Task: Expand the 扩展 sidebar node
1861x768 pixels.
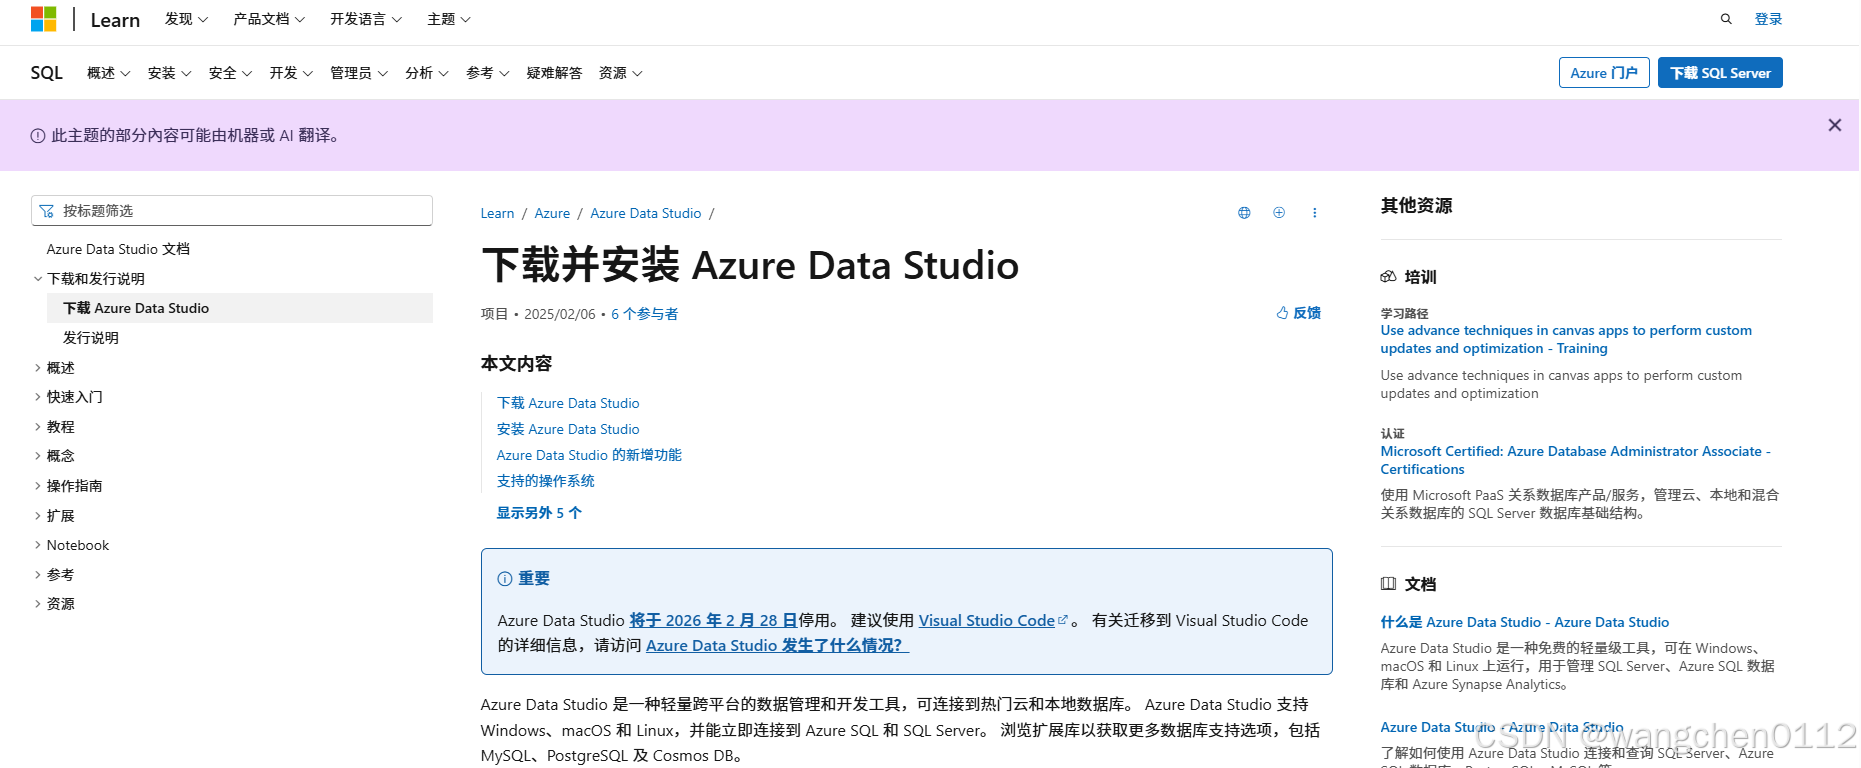Action: (x=54, y=516)
